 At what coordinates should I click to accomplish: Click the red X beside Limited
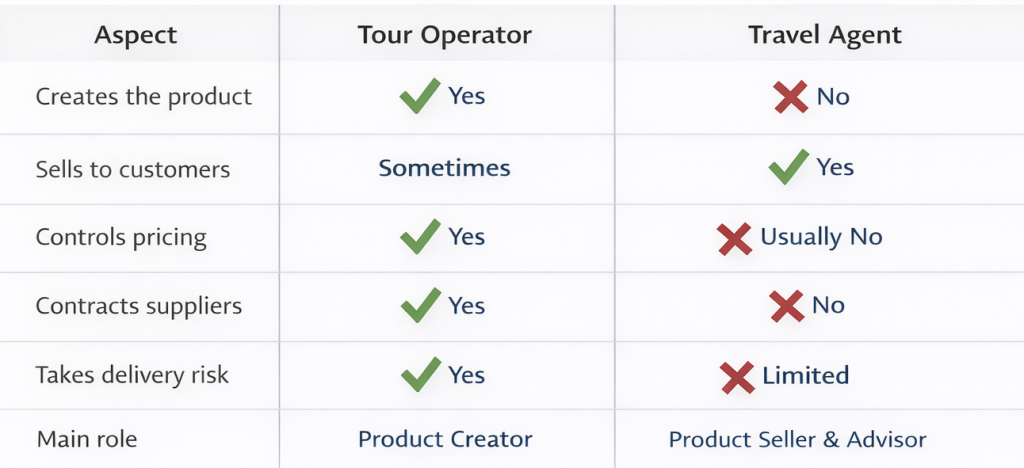coord(737,377)
